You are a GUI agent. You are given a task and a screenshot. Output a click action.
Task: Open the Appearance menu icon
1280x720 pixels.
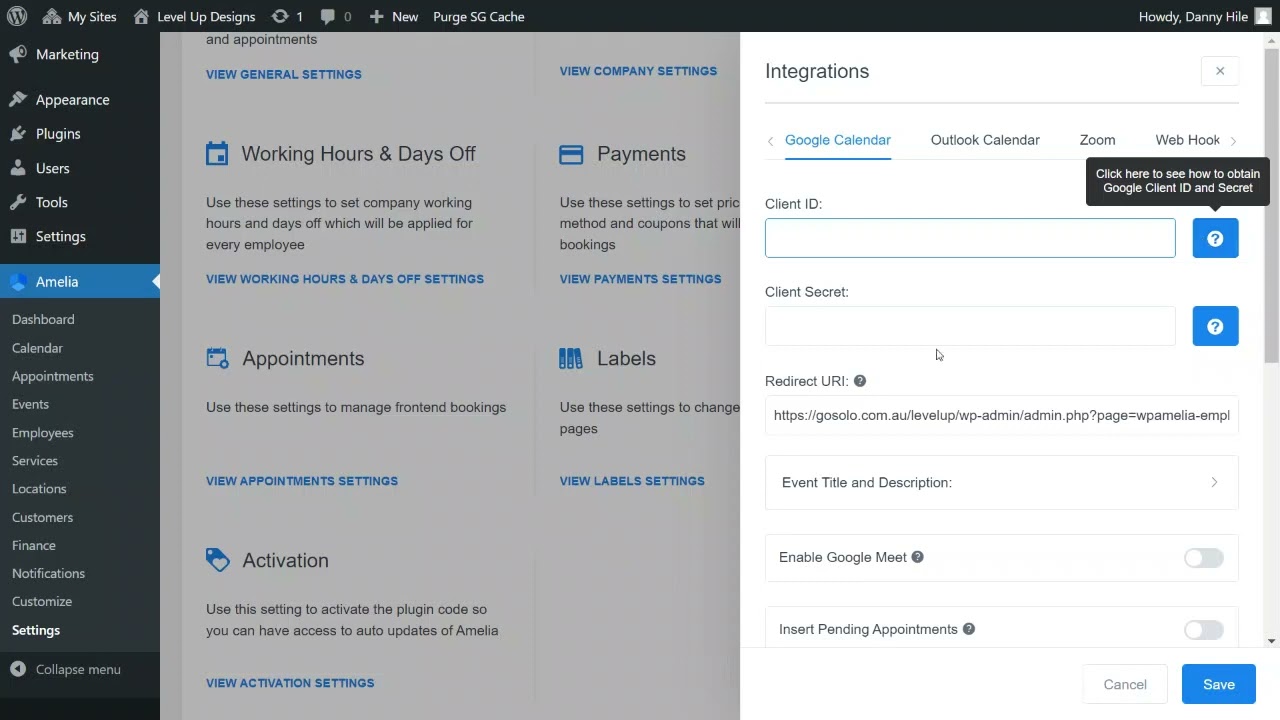click(18, 100)
